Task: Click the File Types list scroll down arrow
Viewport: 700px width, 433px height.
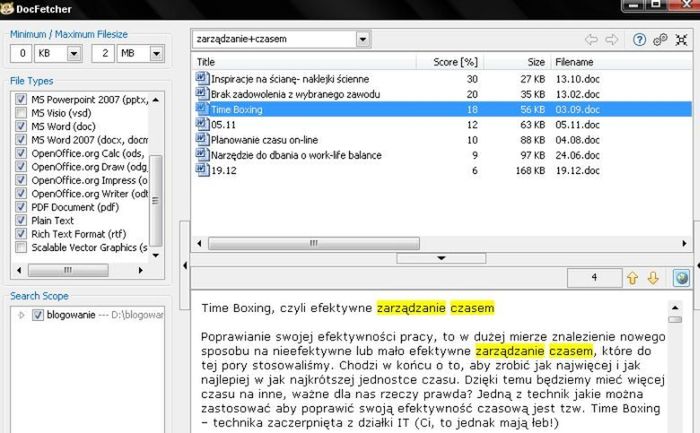Action: click(x=156, y=255)
